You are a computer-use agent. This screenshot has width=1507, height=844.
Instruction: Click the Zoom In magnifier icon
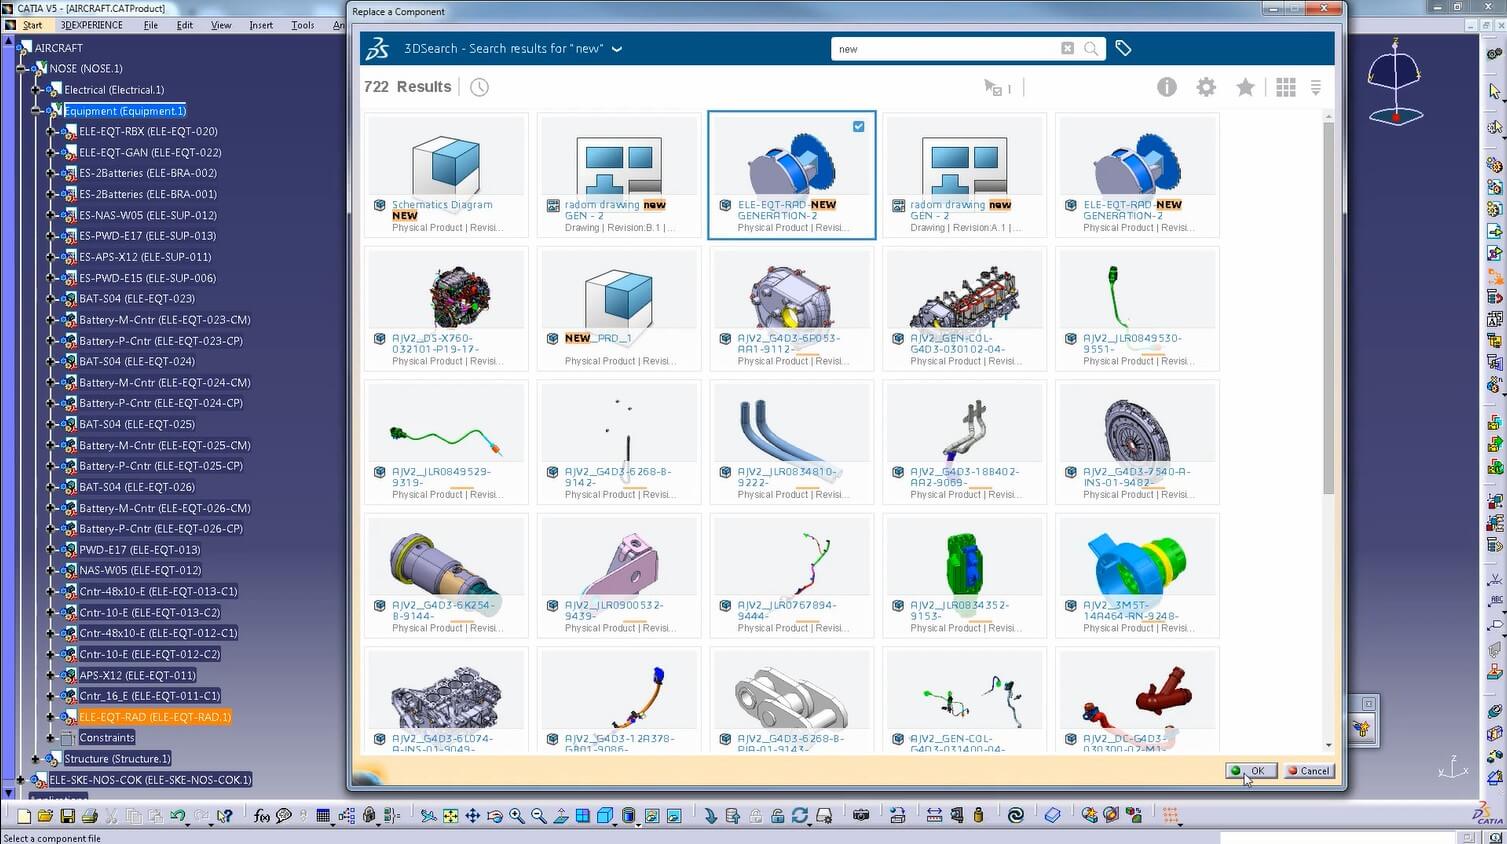point(517,816)
